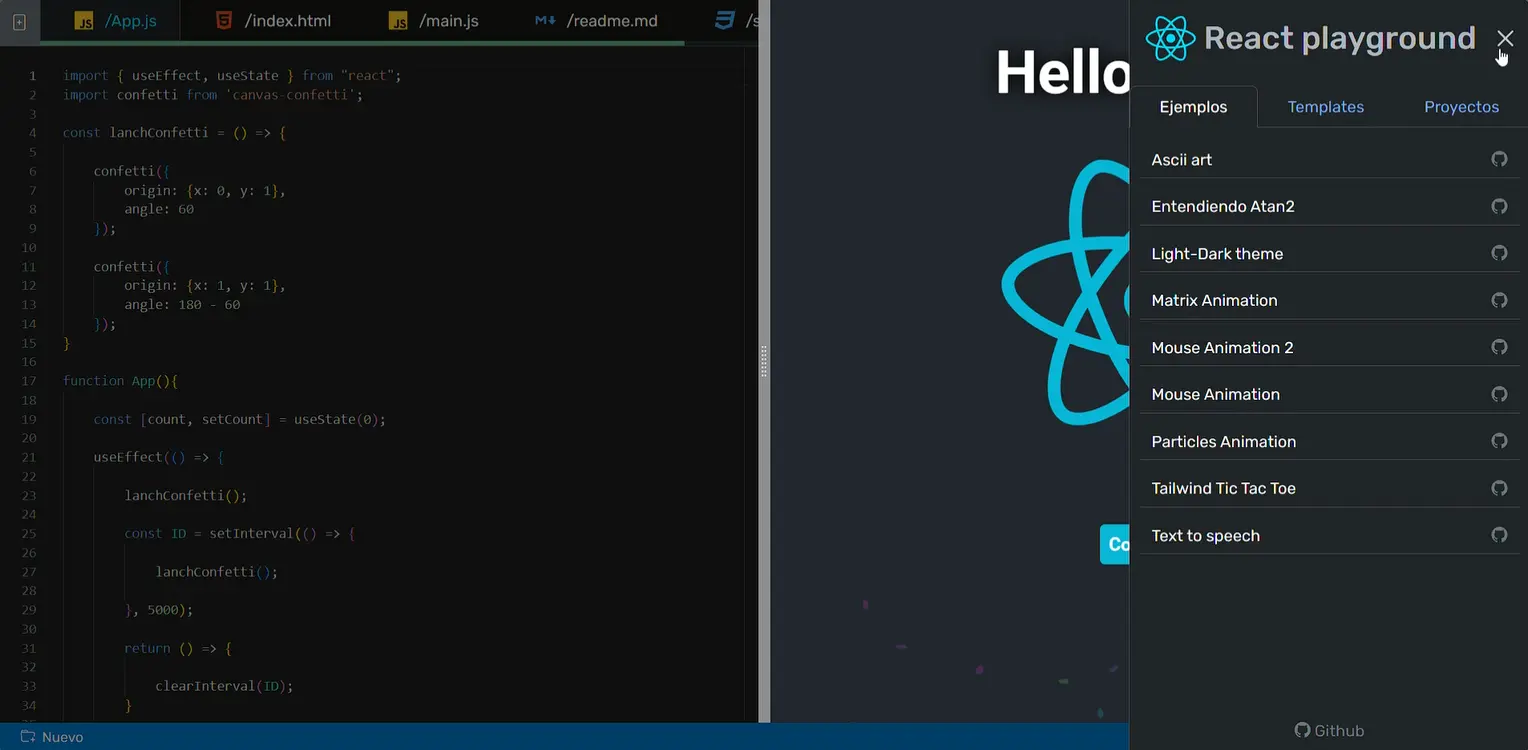
Task: Click the Markdown icon on the readme.md tab
Action: click(545, 19)
